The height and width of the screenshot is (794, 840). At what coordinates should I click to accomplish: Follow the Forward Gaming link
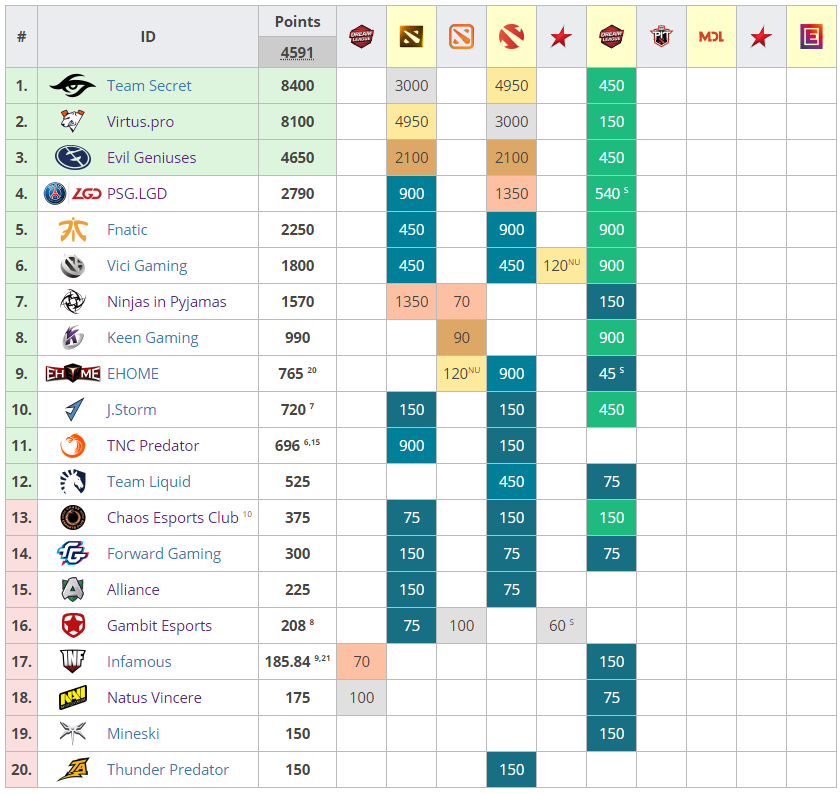tap(164, 553)
